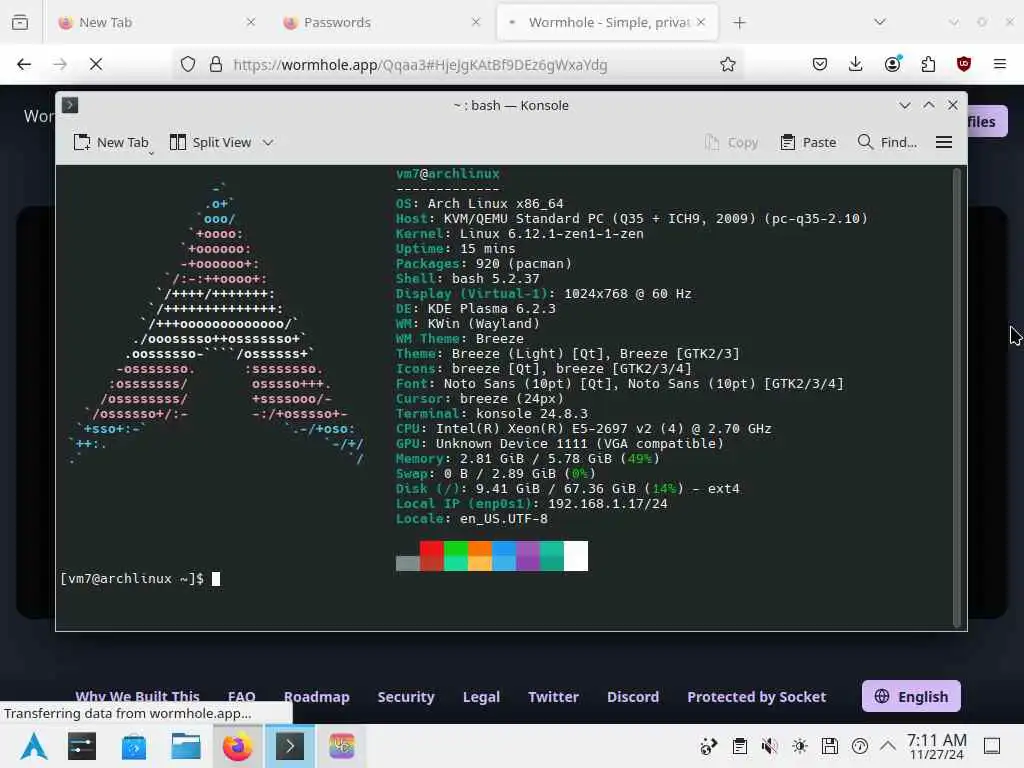
Task: Show hidden system tray icons arrow
Action: tap(888, 745)
